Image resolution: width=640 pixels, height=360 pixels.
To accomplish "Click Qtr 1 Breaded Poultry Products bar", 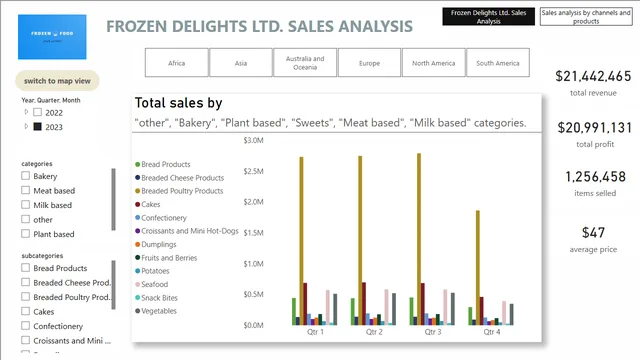I will (x=301, y=241).
